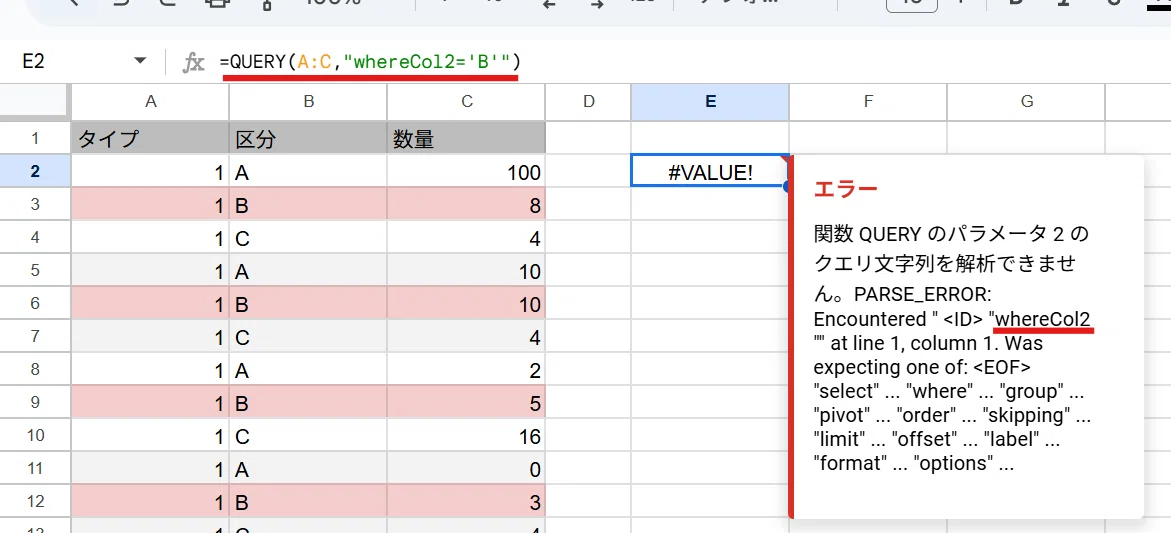Click the quantity cell 2 in row 8
1171x533 pixels.
[467, 370]
